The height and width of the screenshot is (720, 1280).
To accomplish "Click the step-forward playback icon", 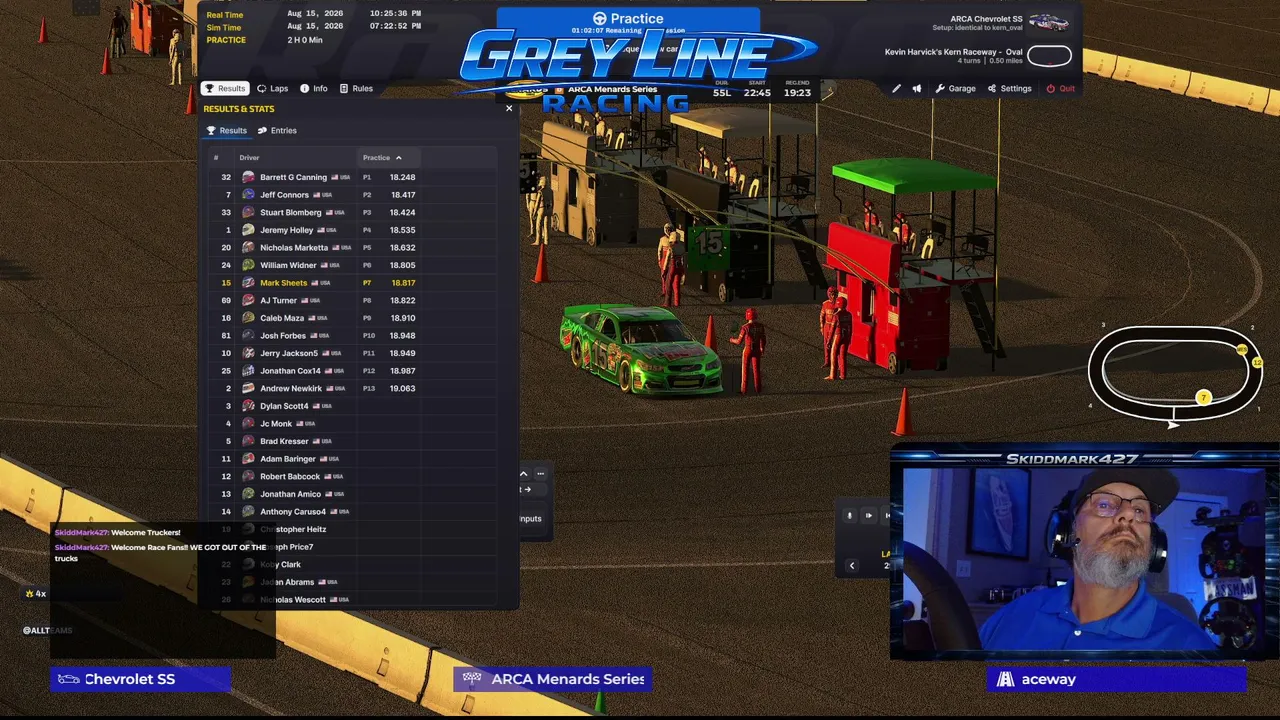I will click(x=868, y=516).
